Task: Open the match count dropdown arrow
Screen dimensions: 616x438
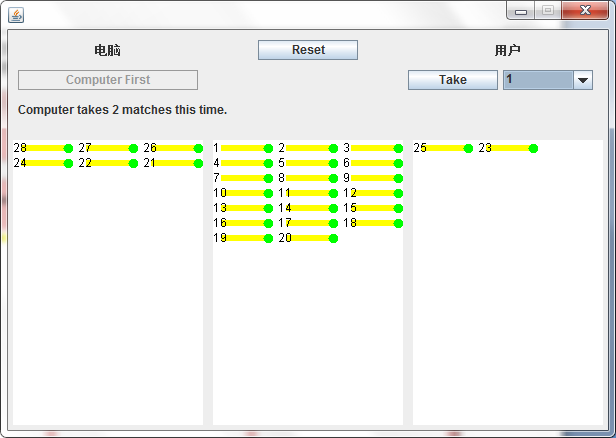Action: [x=583, y=80]
